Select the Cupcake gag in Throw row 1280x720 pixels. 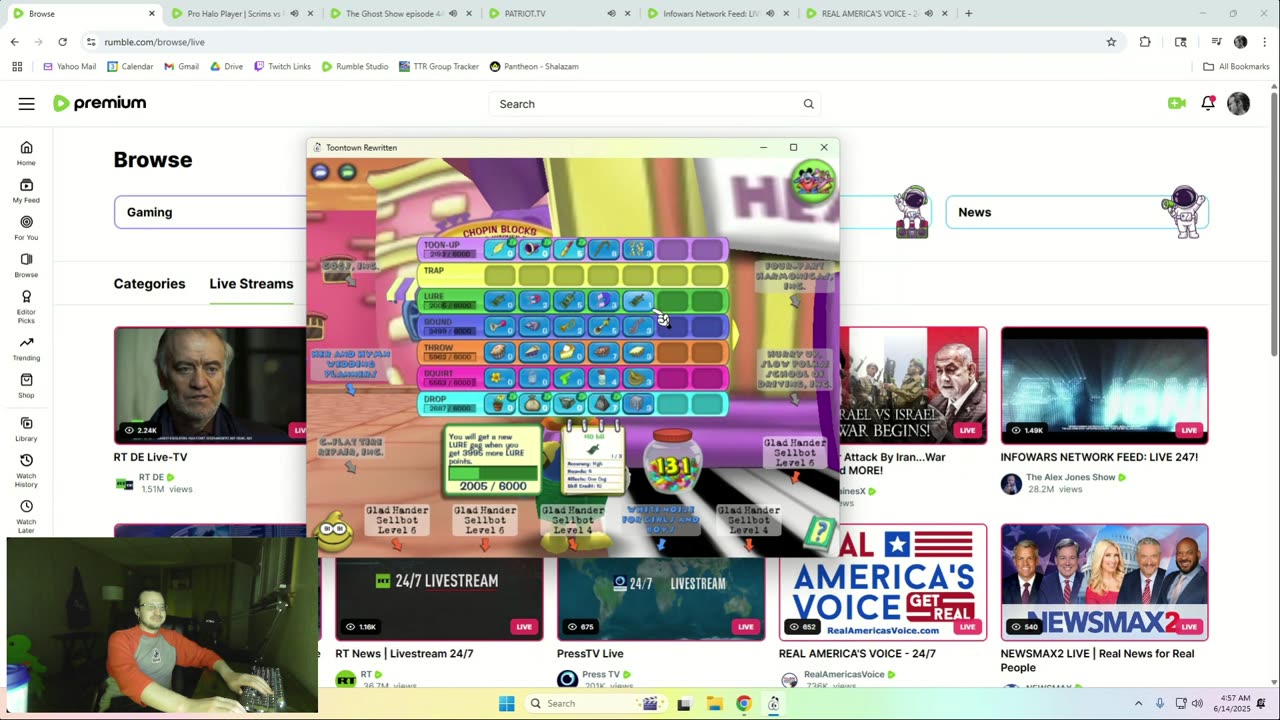(x=499, y=353)
